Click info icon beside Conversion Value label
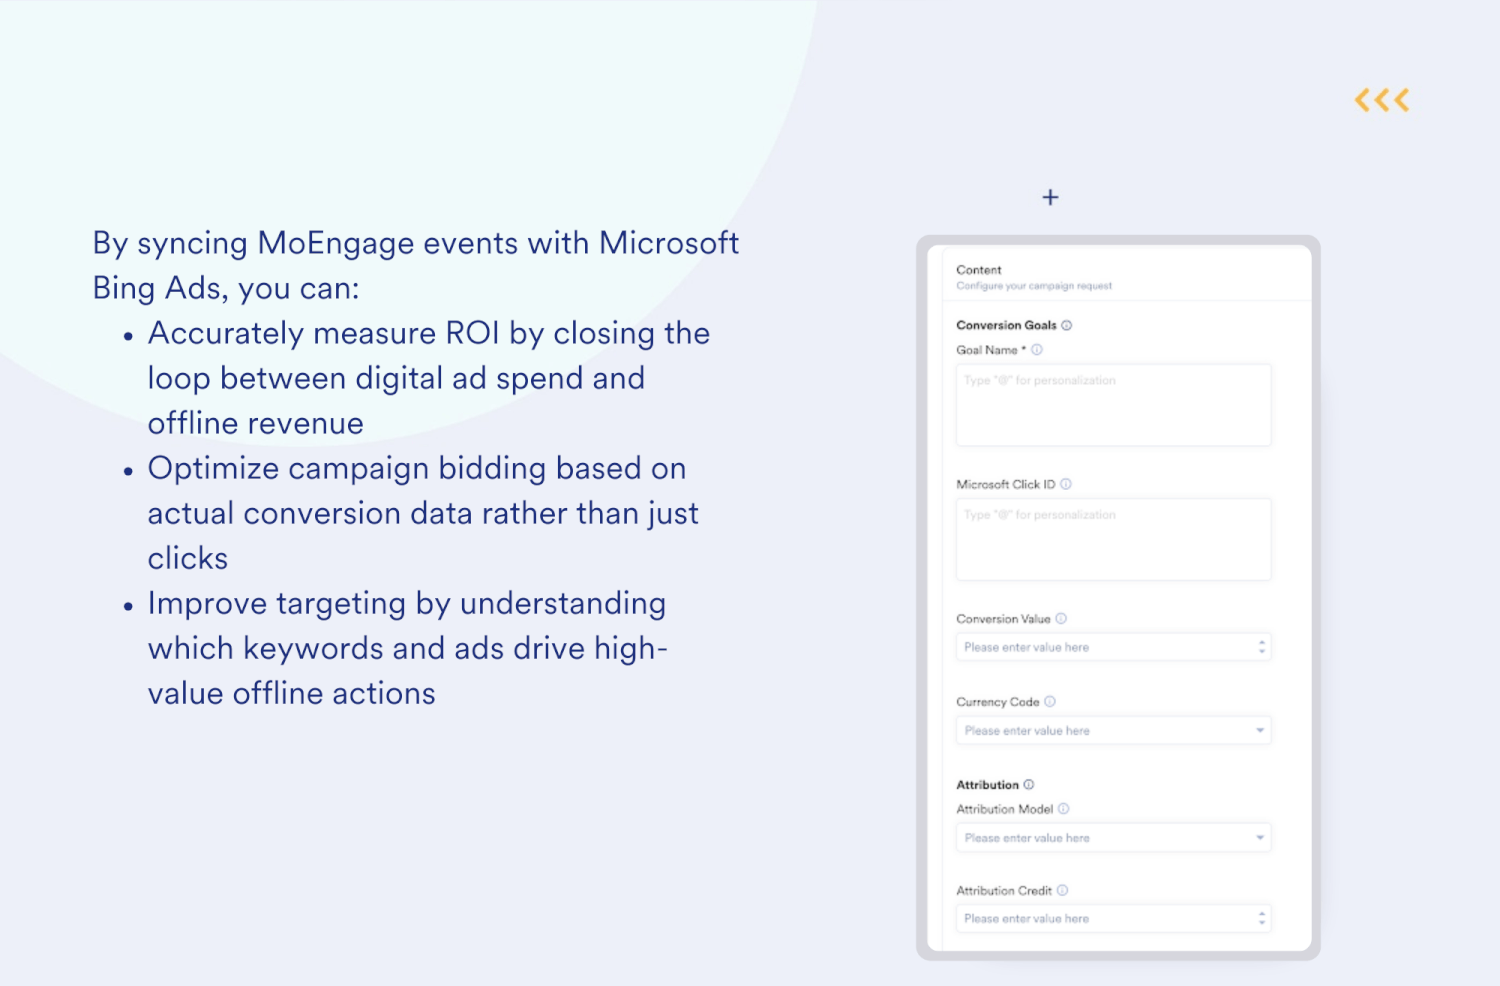The image size is (1500, 986). 1061,619
